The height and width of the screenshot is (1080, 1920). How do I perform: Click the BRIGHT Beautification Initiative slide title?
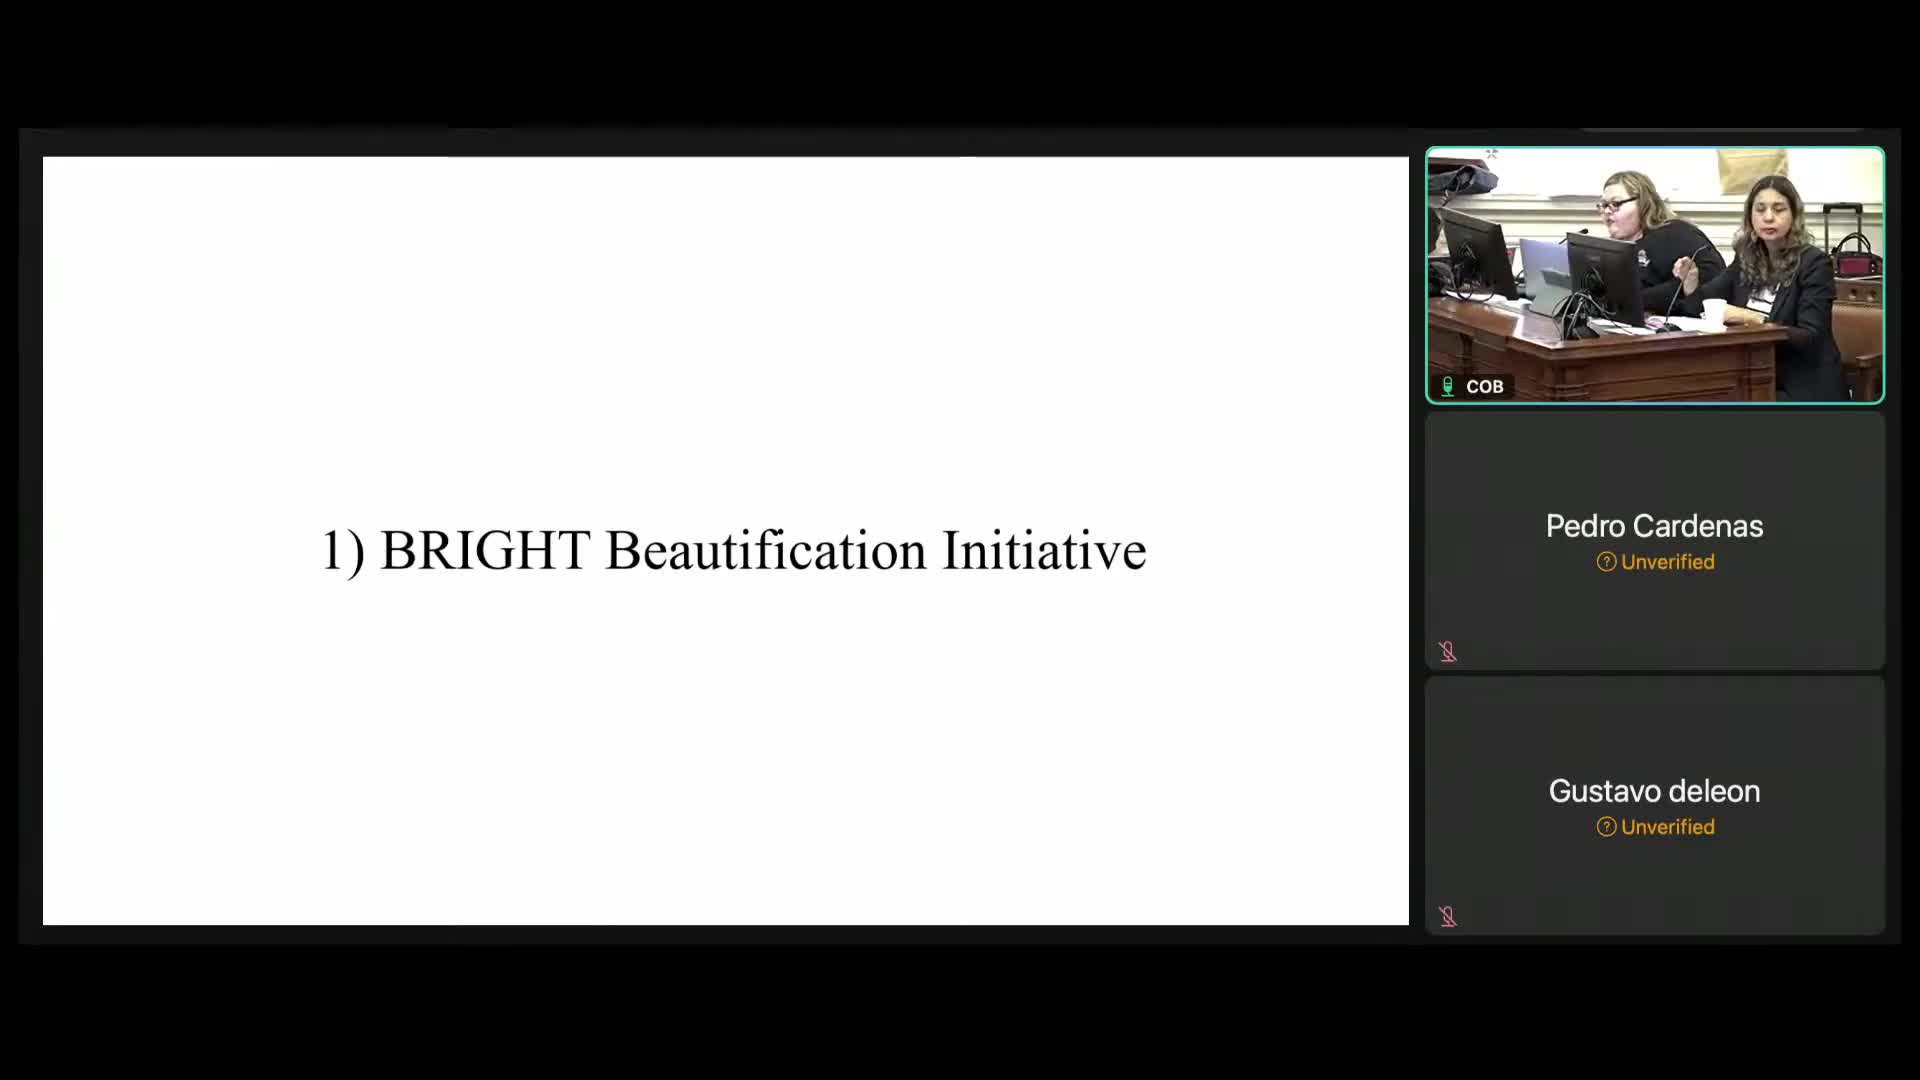click(733, 550)
